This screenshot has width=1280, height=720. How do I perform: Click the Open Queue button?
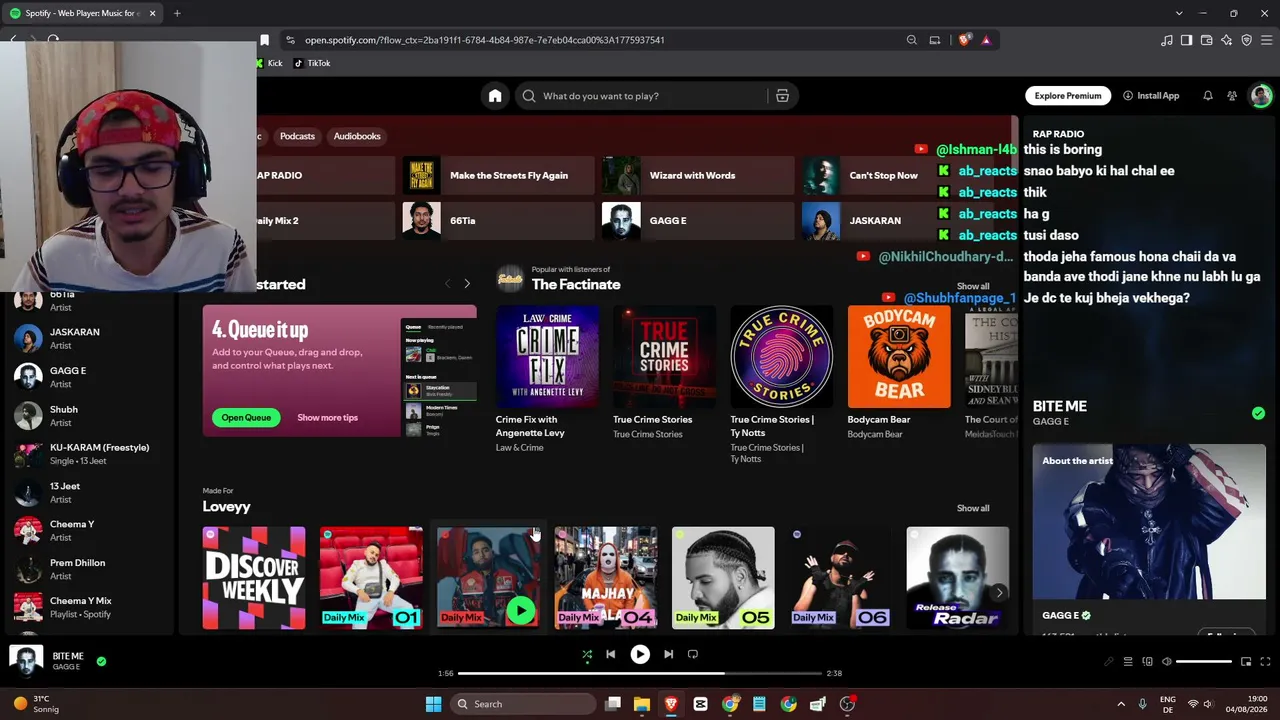click(x=246, y=417)
